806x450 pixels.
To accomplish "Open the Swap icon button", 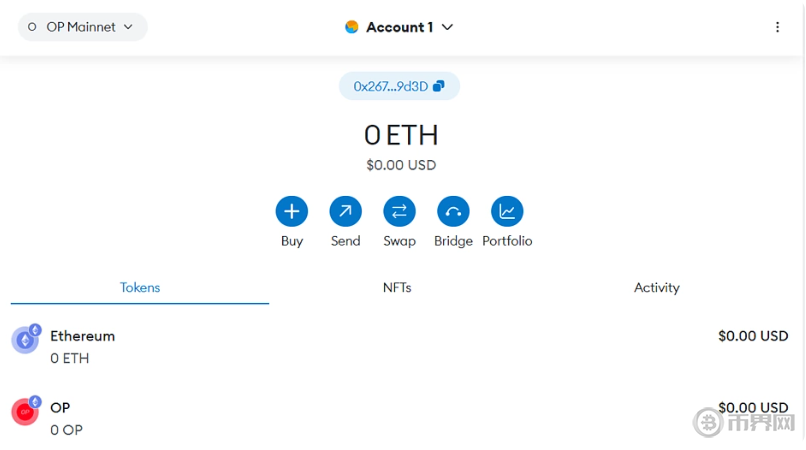I will tap(399, 211).
